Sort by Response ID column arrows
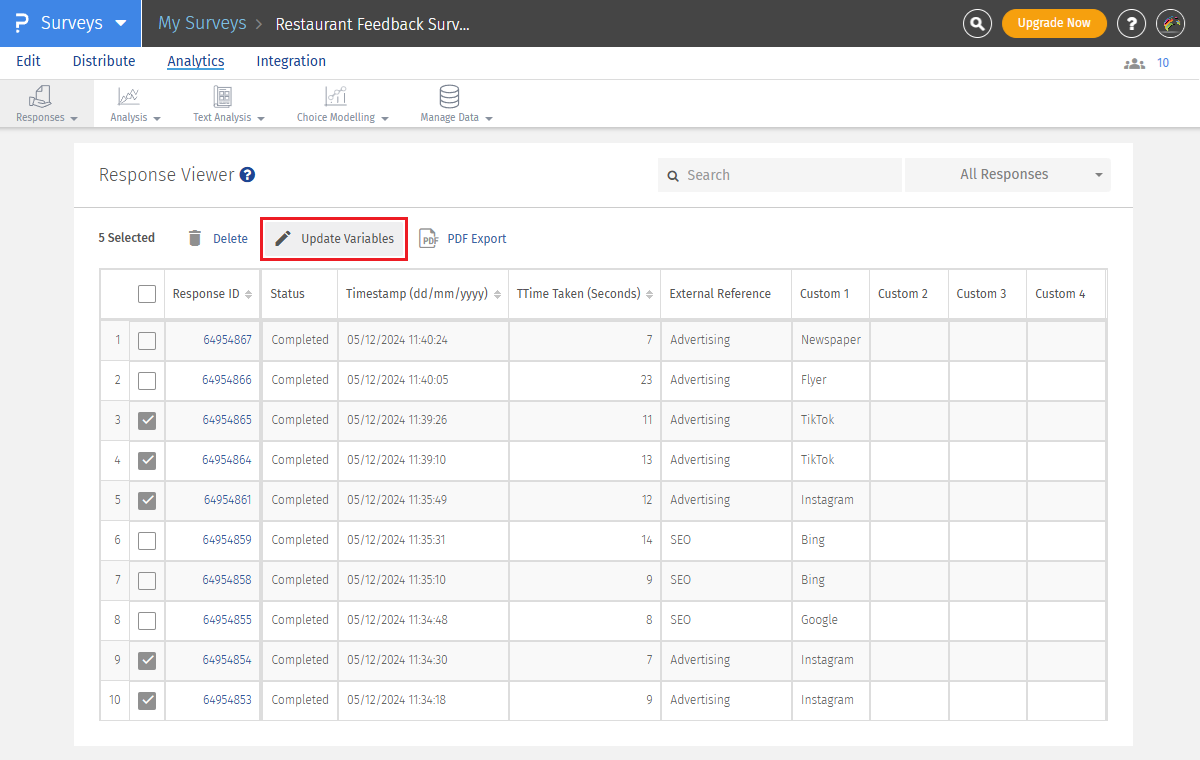The width and height of the screenshot is (1200, 760). tap(248, 294)
